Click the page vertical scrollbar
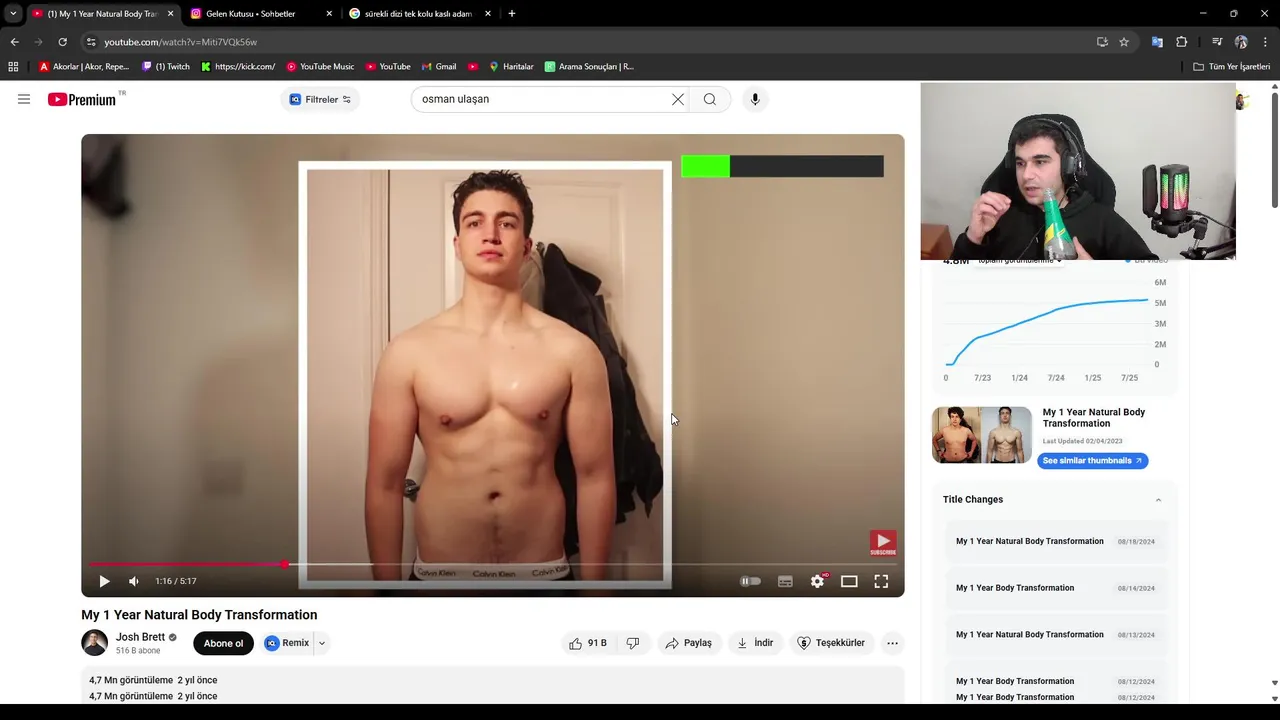 tap(1274, 150)
